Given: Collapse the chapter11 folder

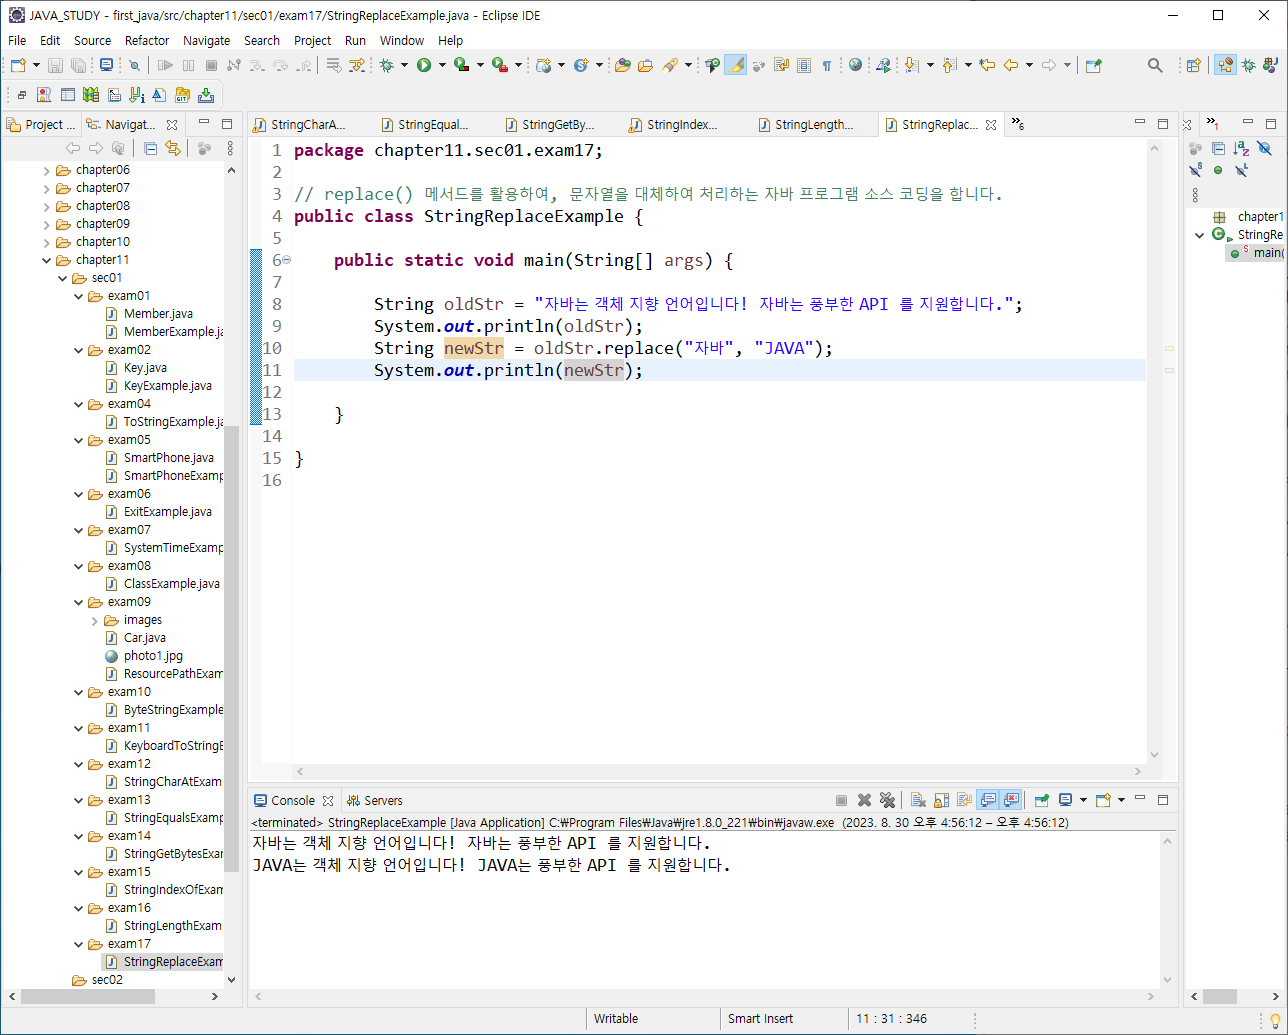Looking at the screenshot, I should click(x=46, y=260).
